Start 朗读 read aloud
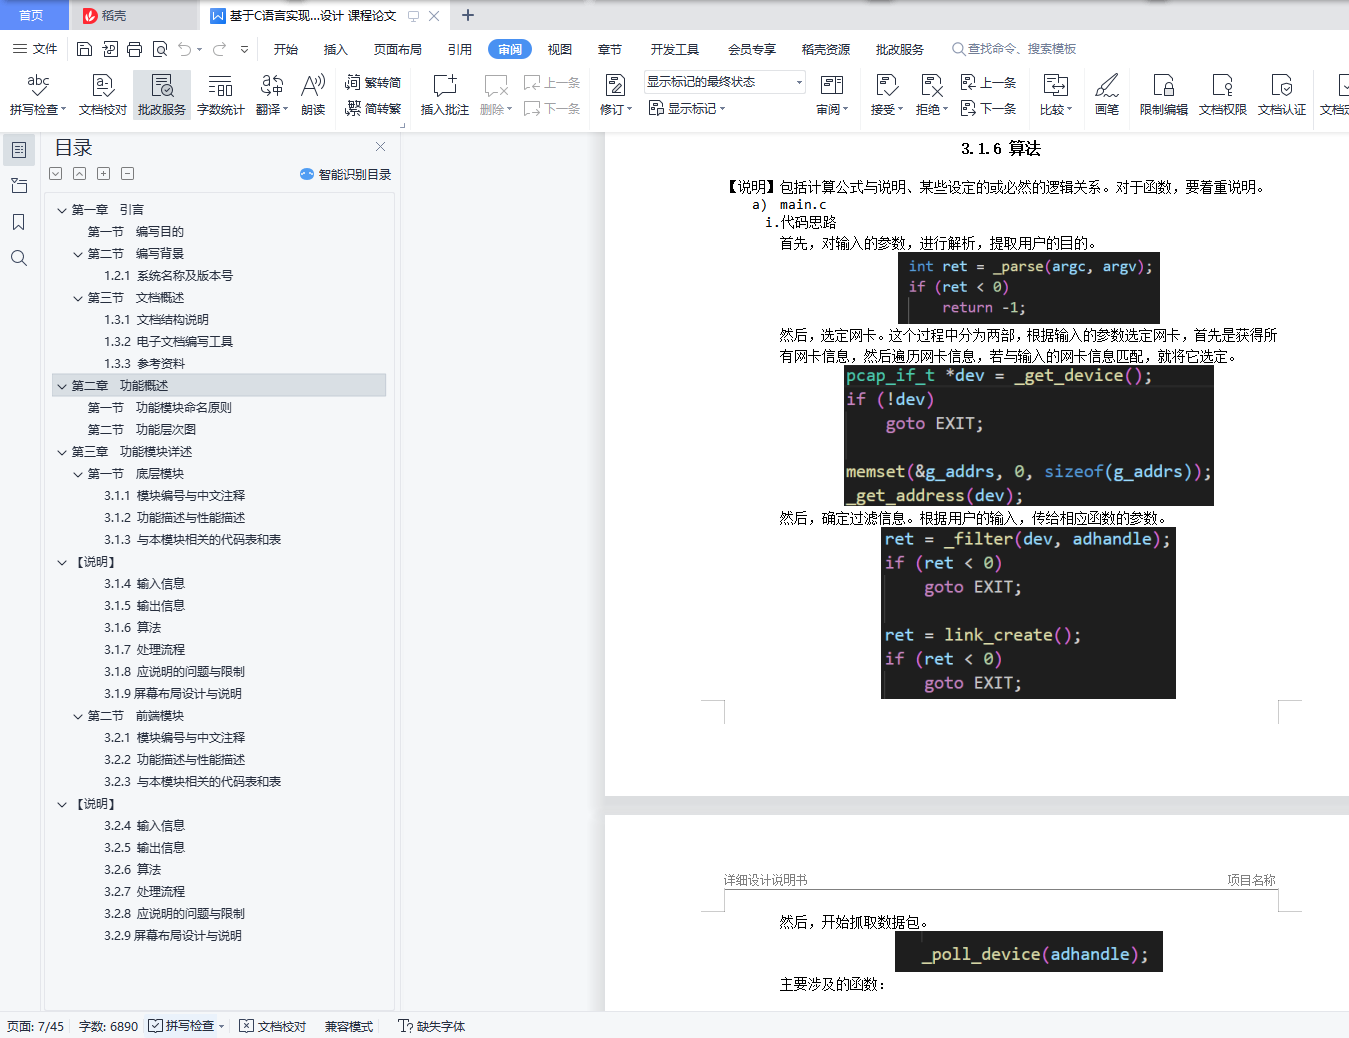Screen dimensions: 1349x1038 point(313,95)
